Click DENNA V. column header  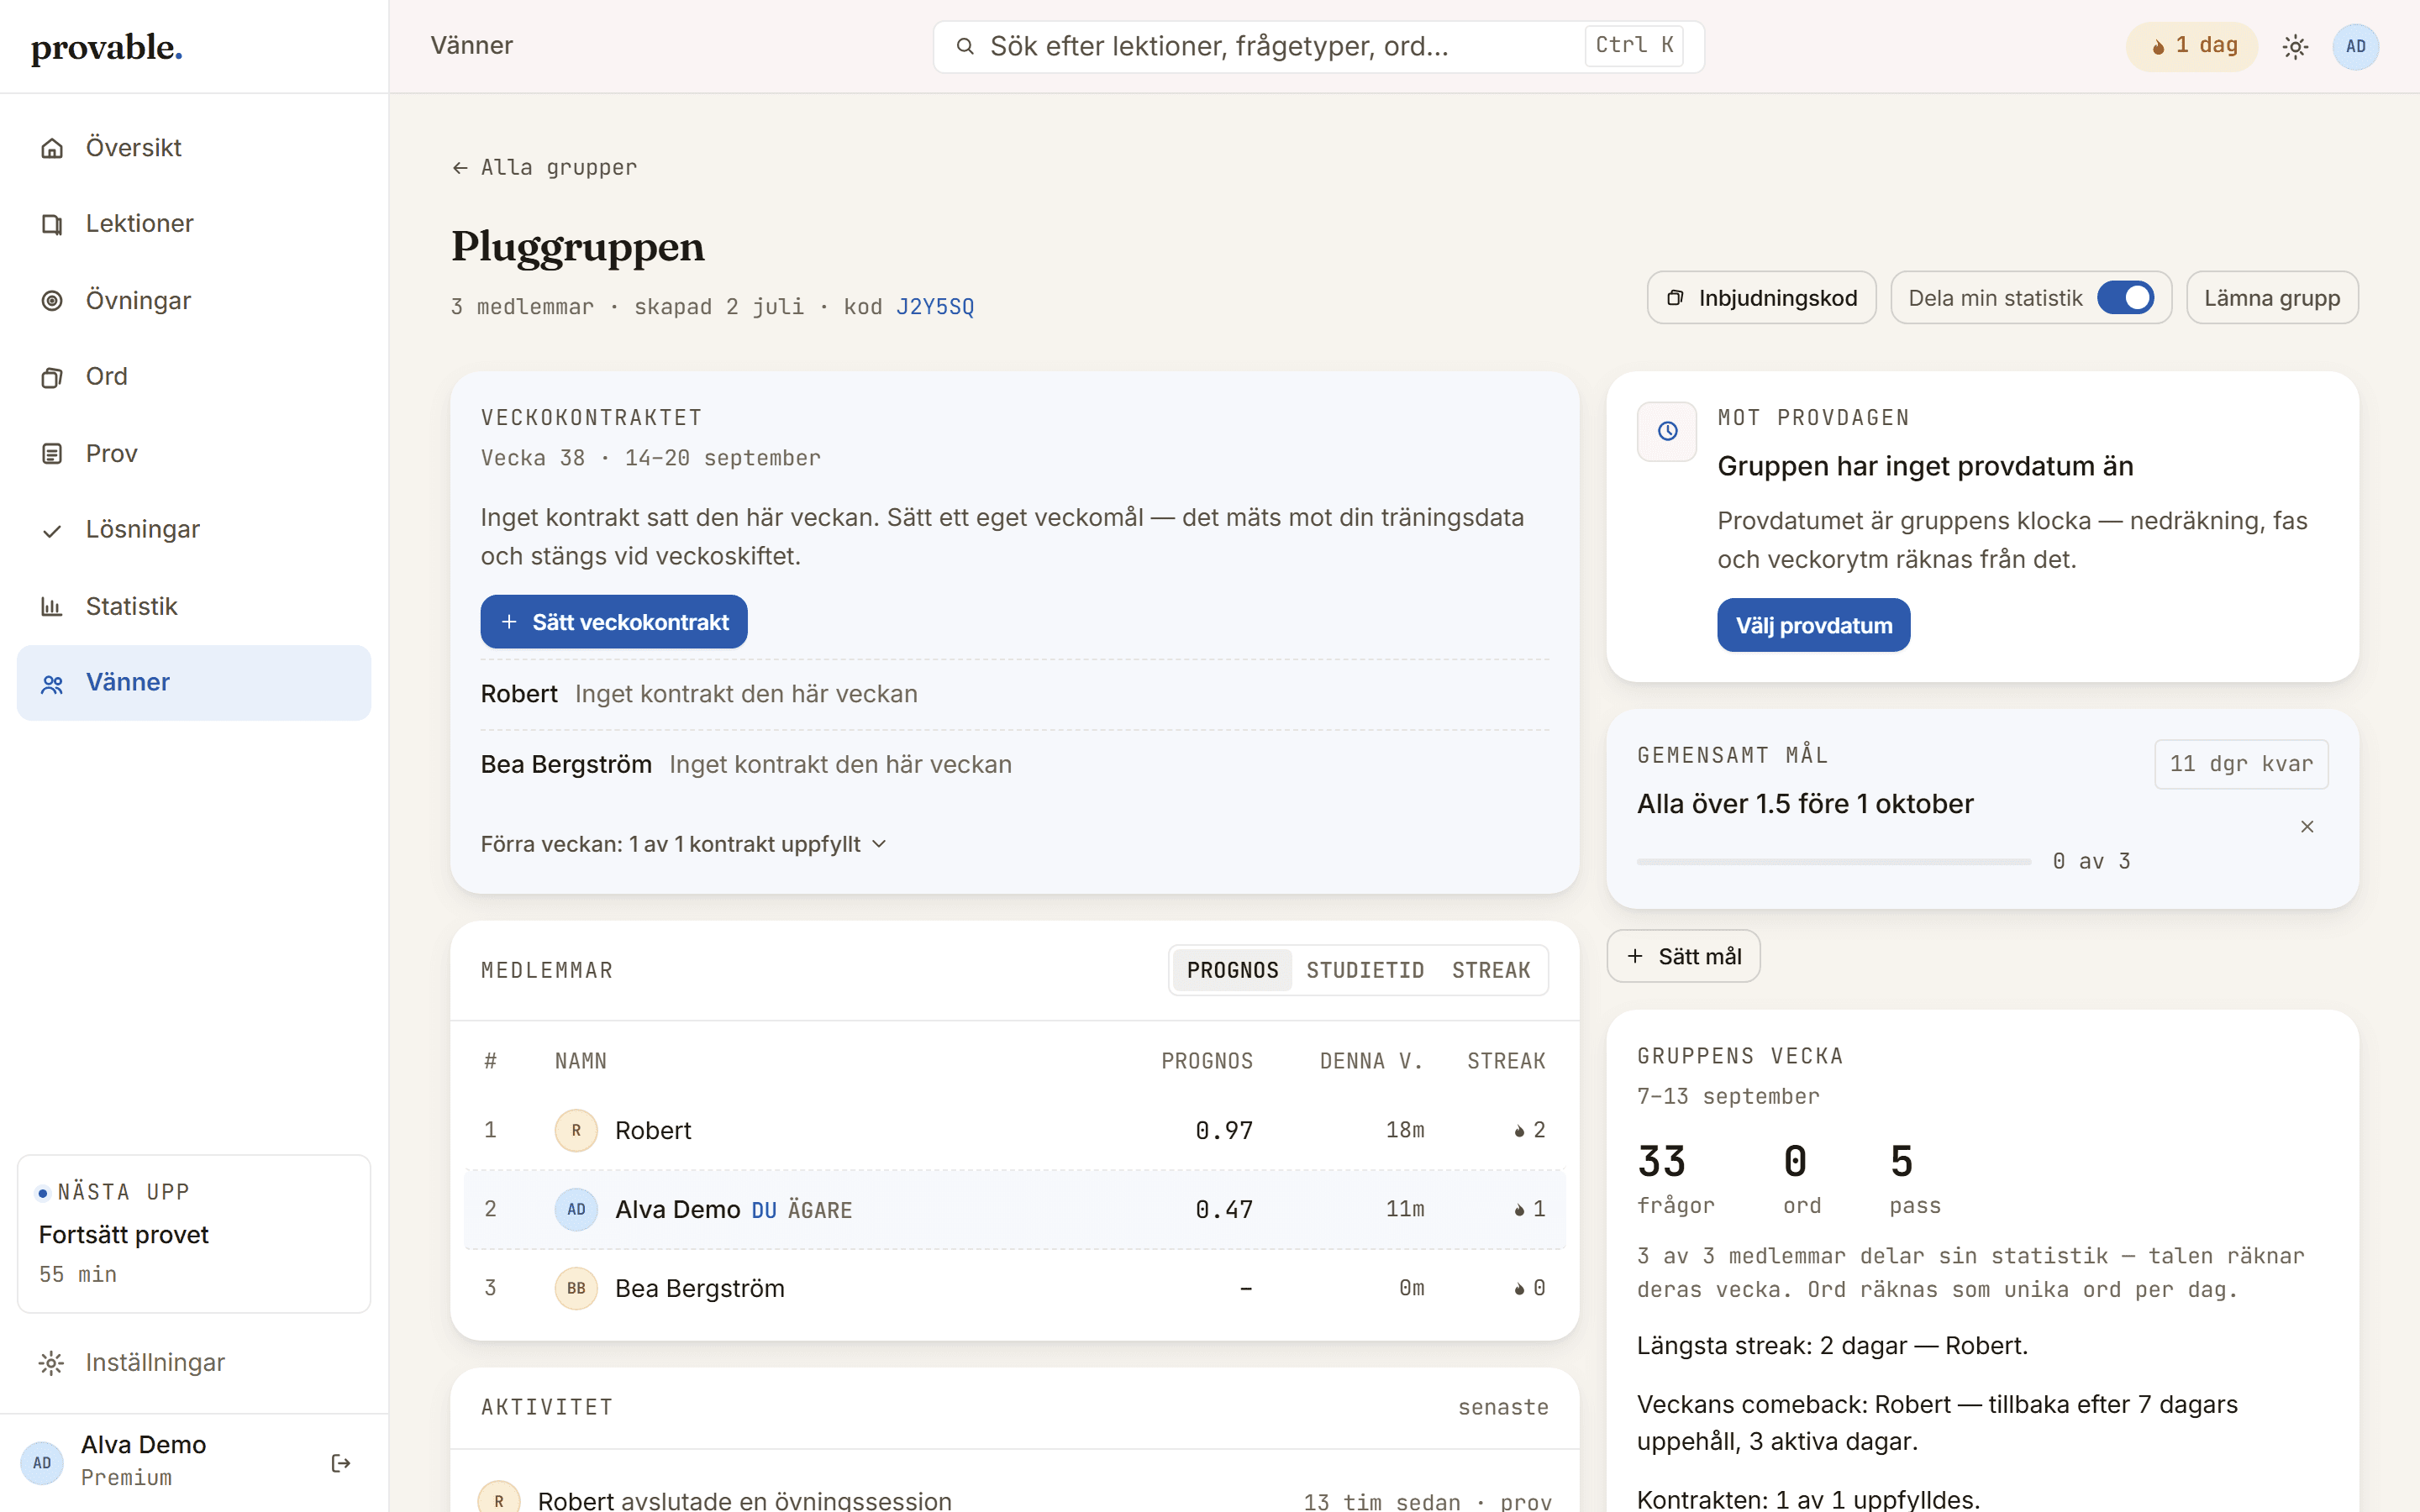tap(1372, 1061)
